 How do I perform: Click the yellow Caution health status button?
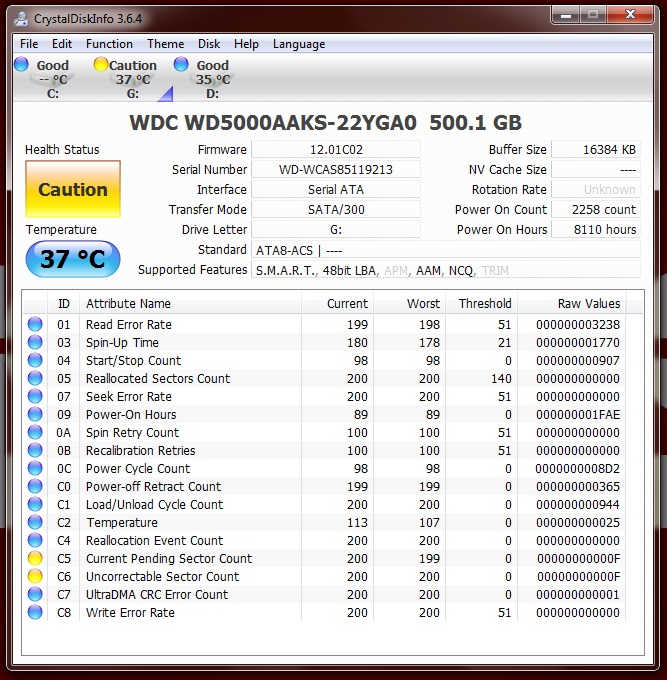coord(73,189)
